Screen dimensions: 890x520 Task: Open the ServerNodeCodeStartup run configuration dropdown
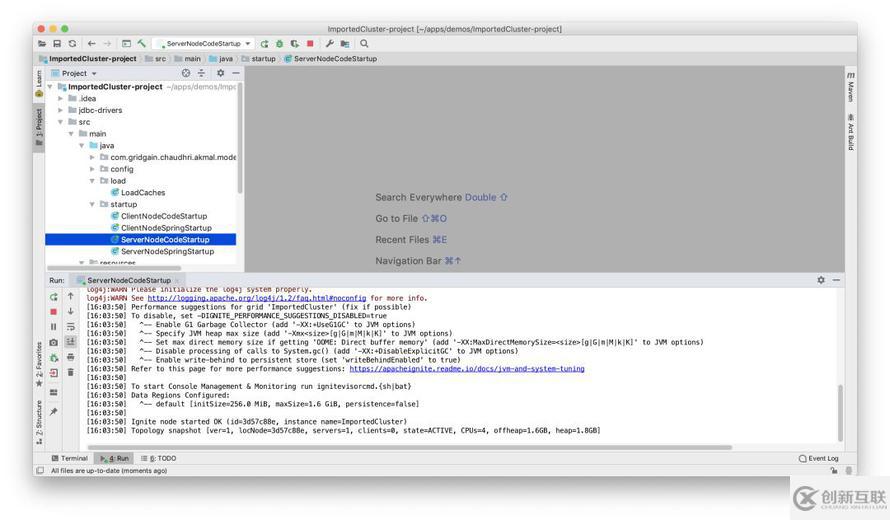204,44
